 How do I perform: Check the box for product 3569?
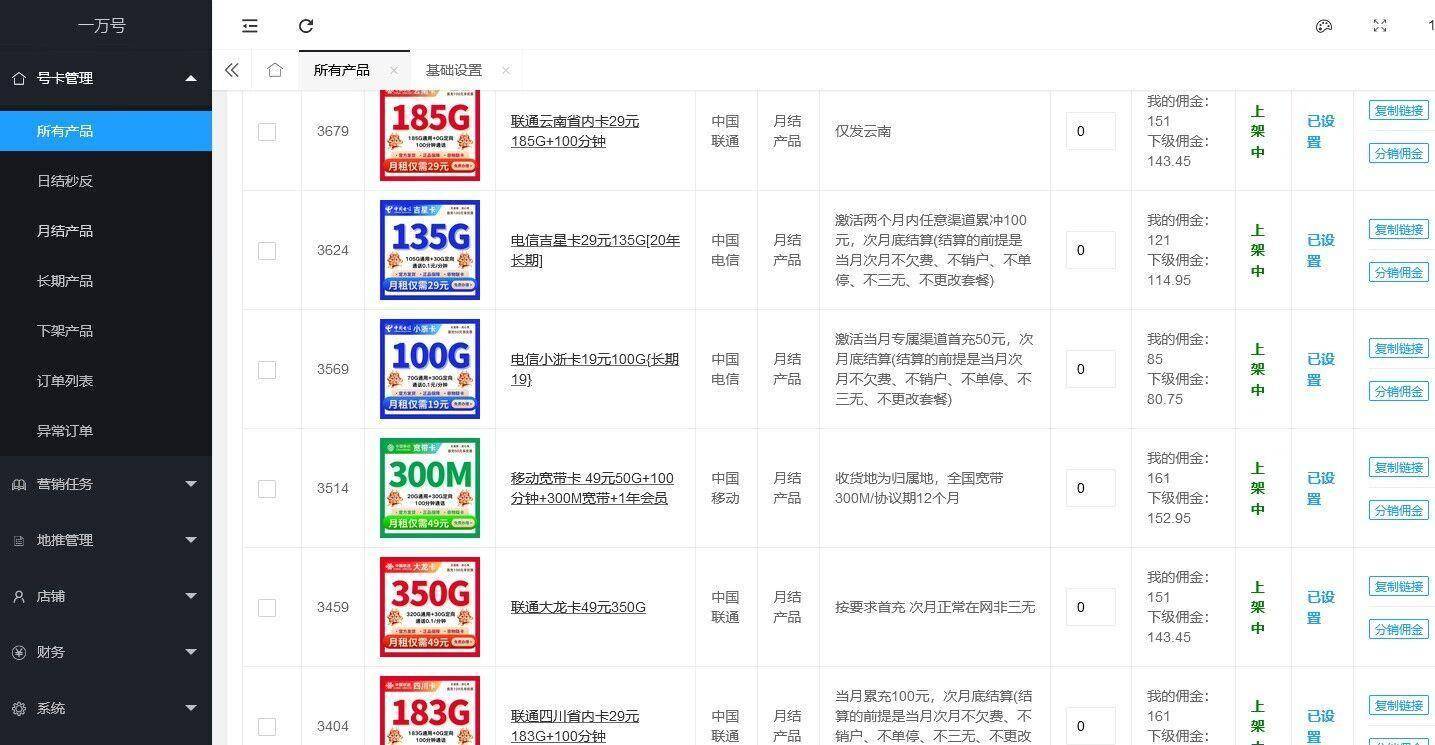pos(267,369)
